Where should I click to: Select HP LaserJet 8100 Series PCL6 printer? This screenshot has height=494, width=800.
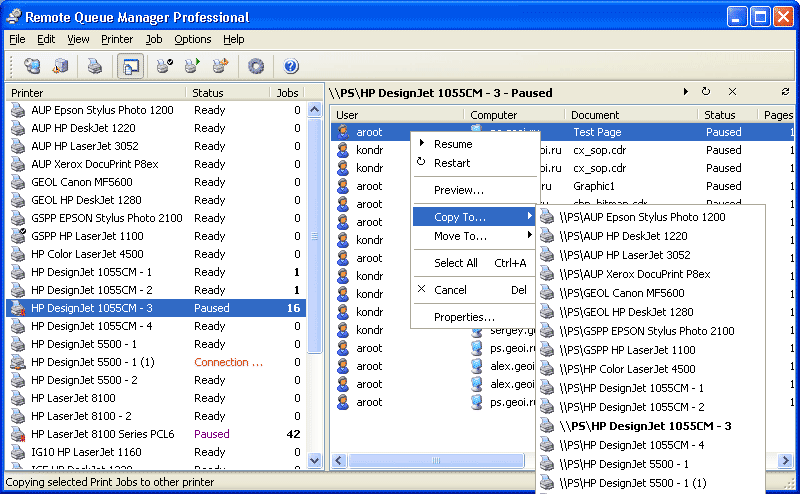pyautogui.click(x=102, y=434)
